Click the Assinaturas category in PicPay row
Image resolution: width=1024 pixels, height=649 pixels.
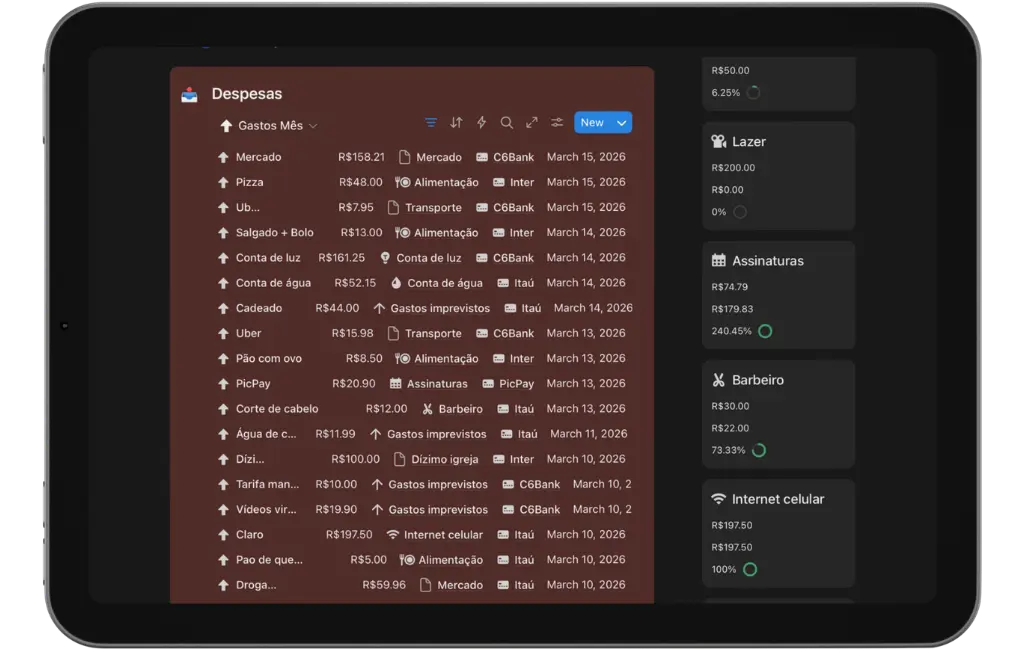pos(429,384)
